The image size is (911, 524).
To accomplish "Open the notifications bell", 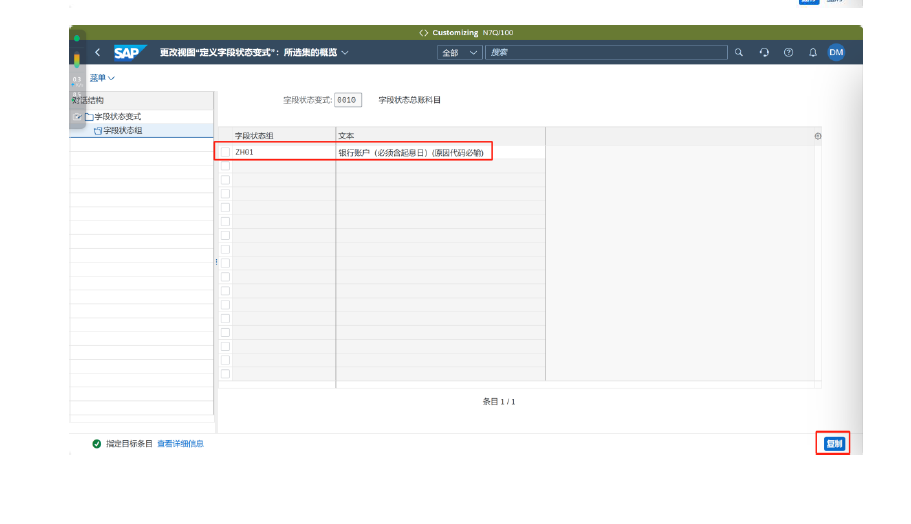I will 812,52.
